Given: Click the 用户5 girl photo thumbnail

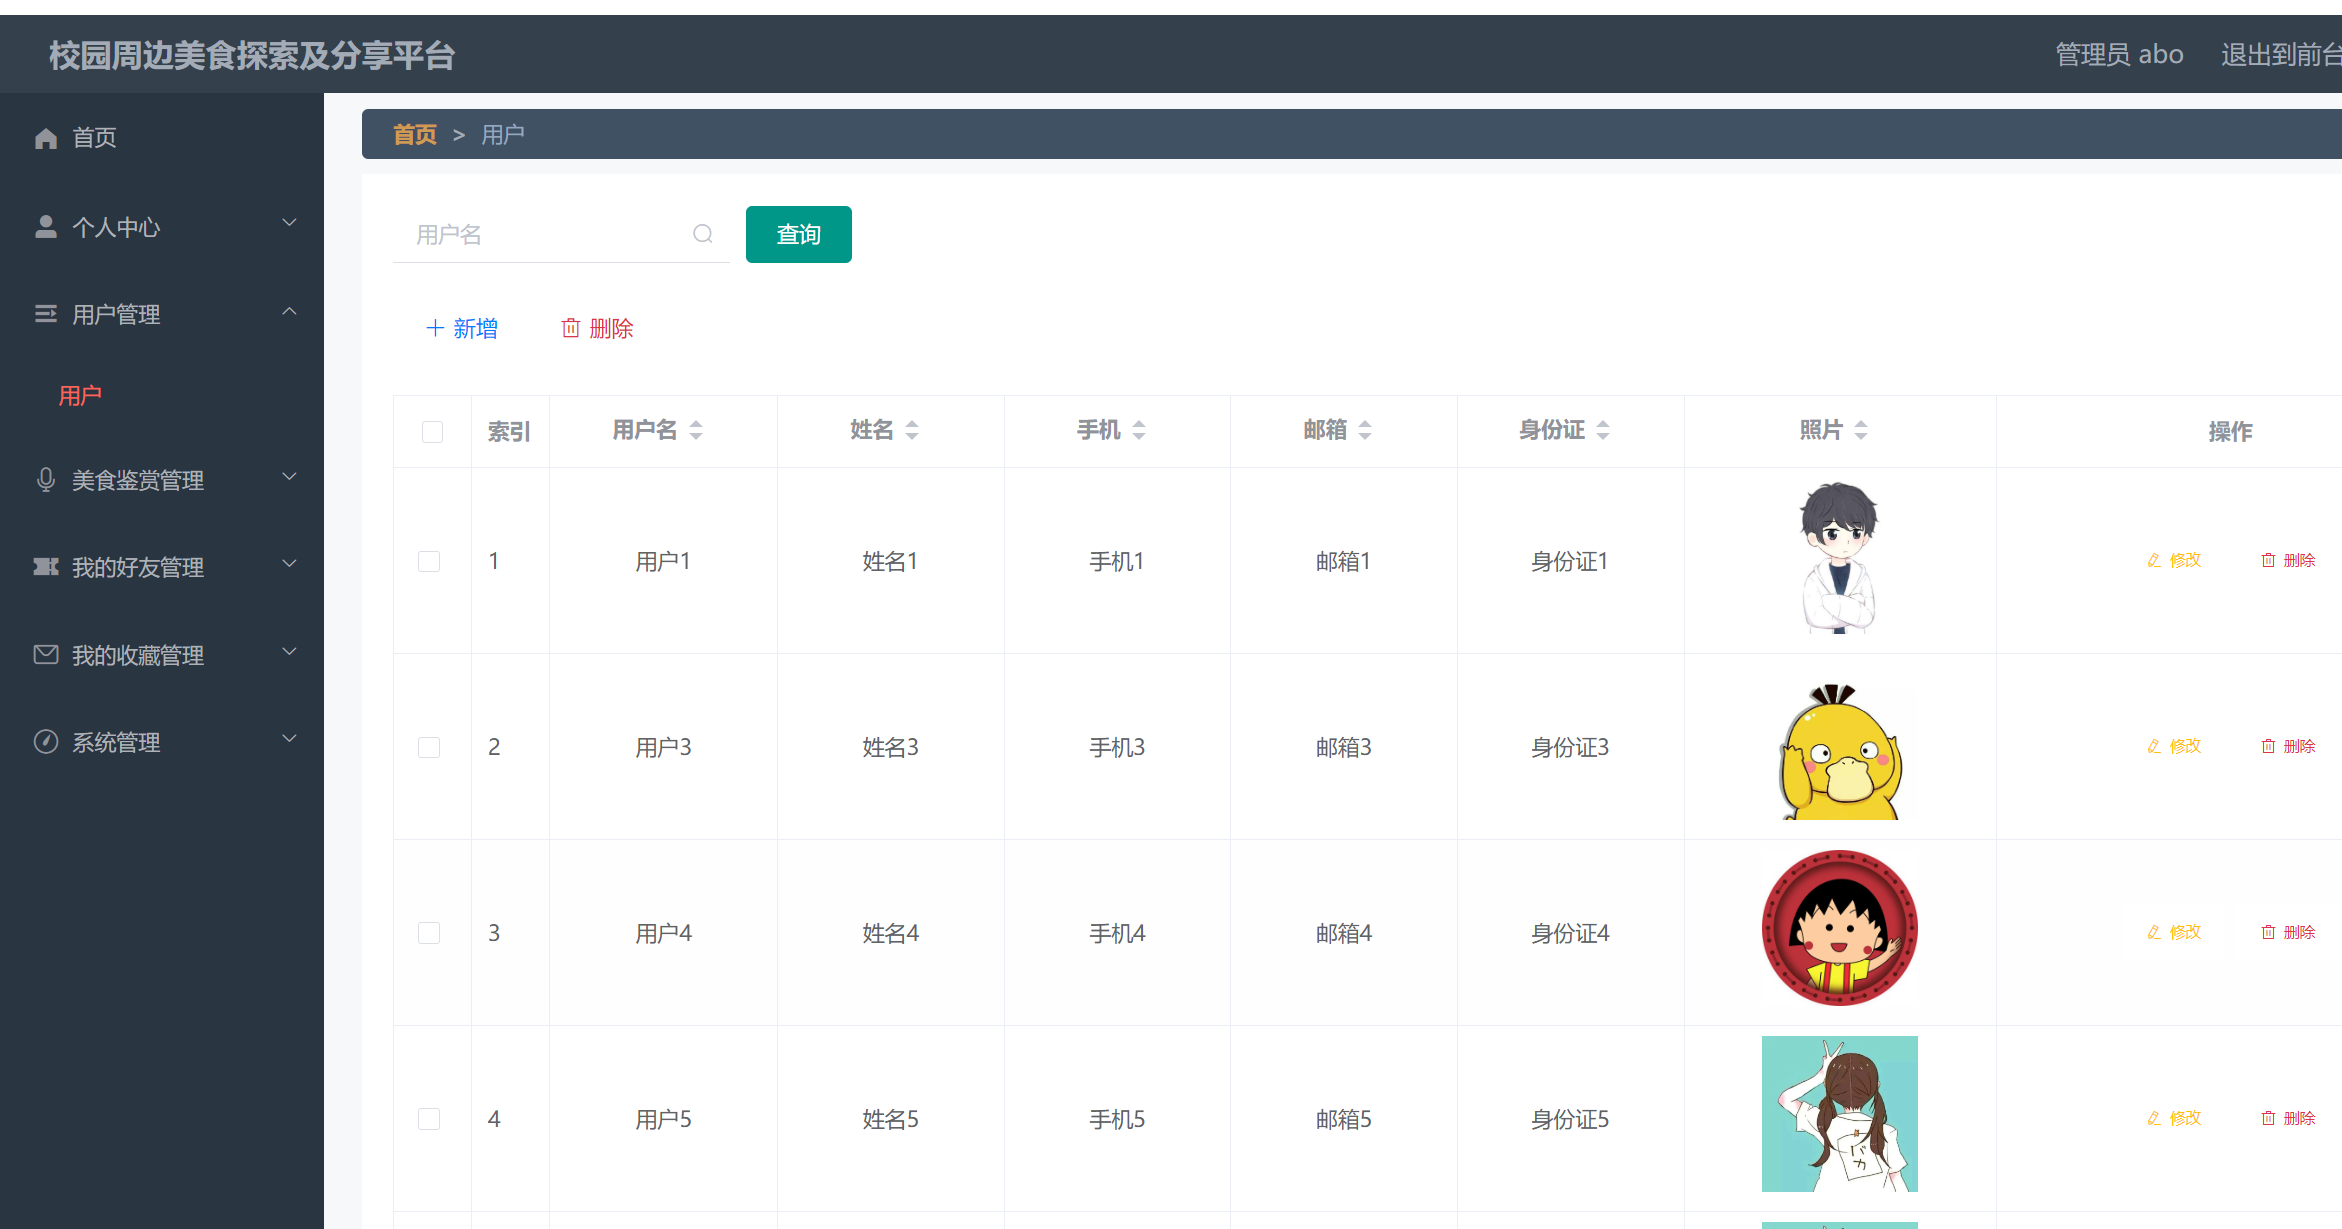Looking at the screenshot, I should point(1839,1113).
